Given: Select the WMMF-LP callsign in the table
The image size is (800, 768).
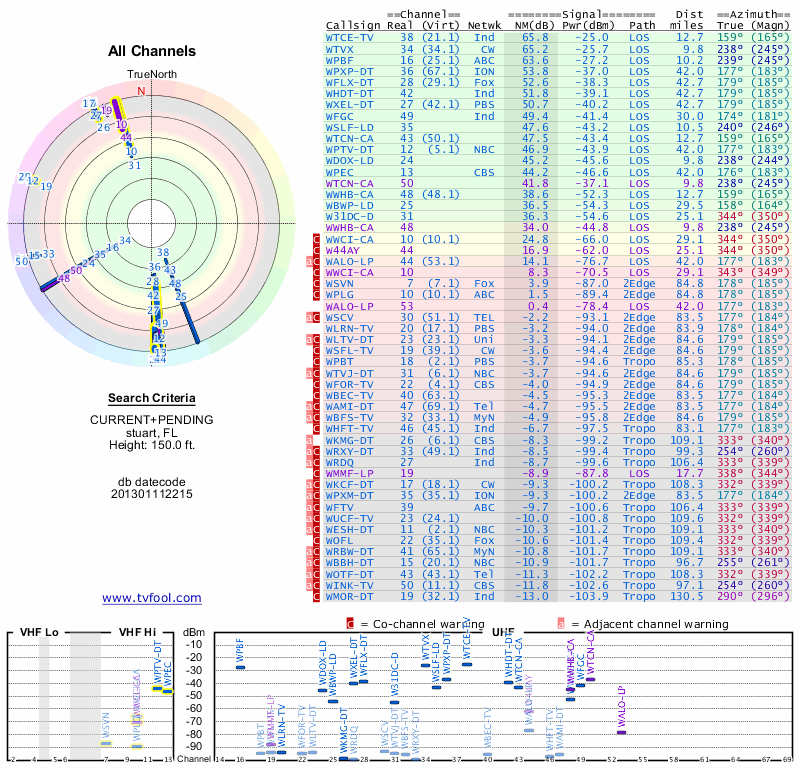Looking at the screenshot, I should (349, 474).
